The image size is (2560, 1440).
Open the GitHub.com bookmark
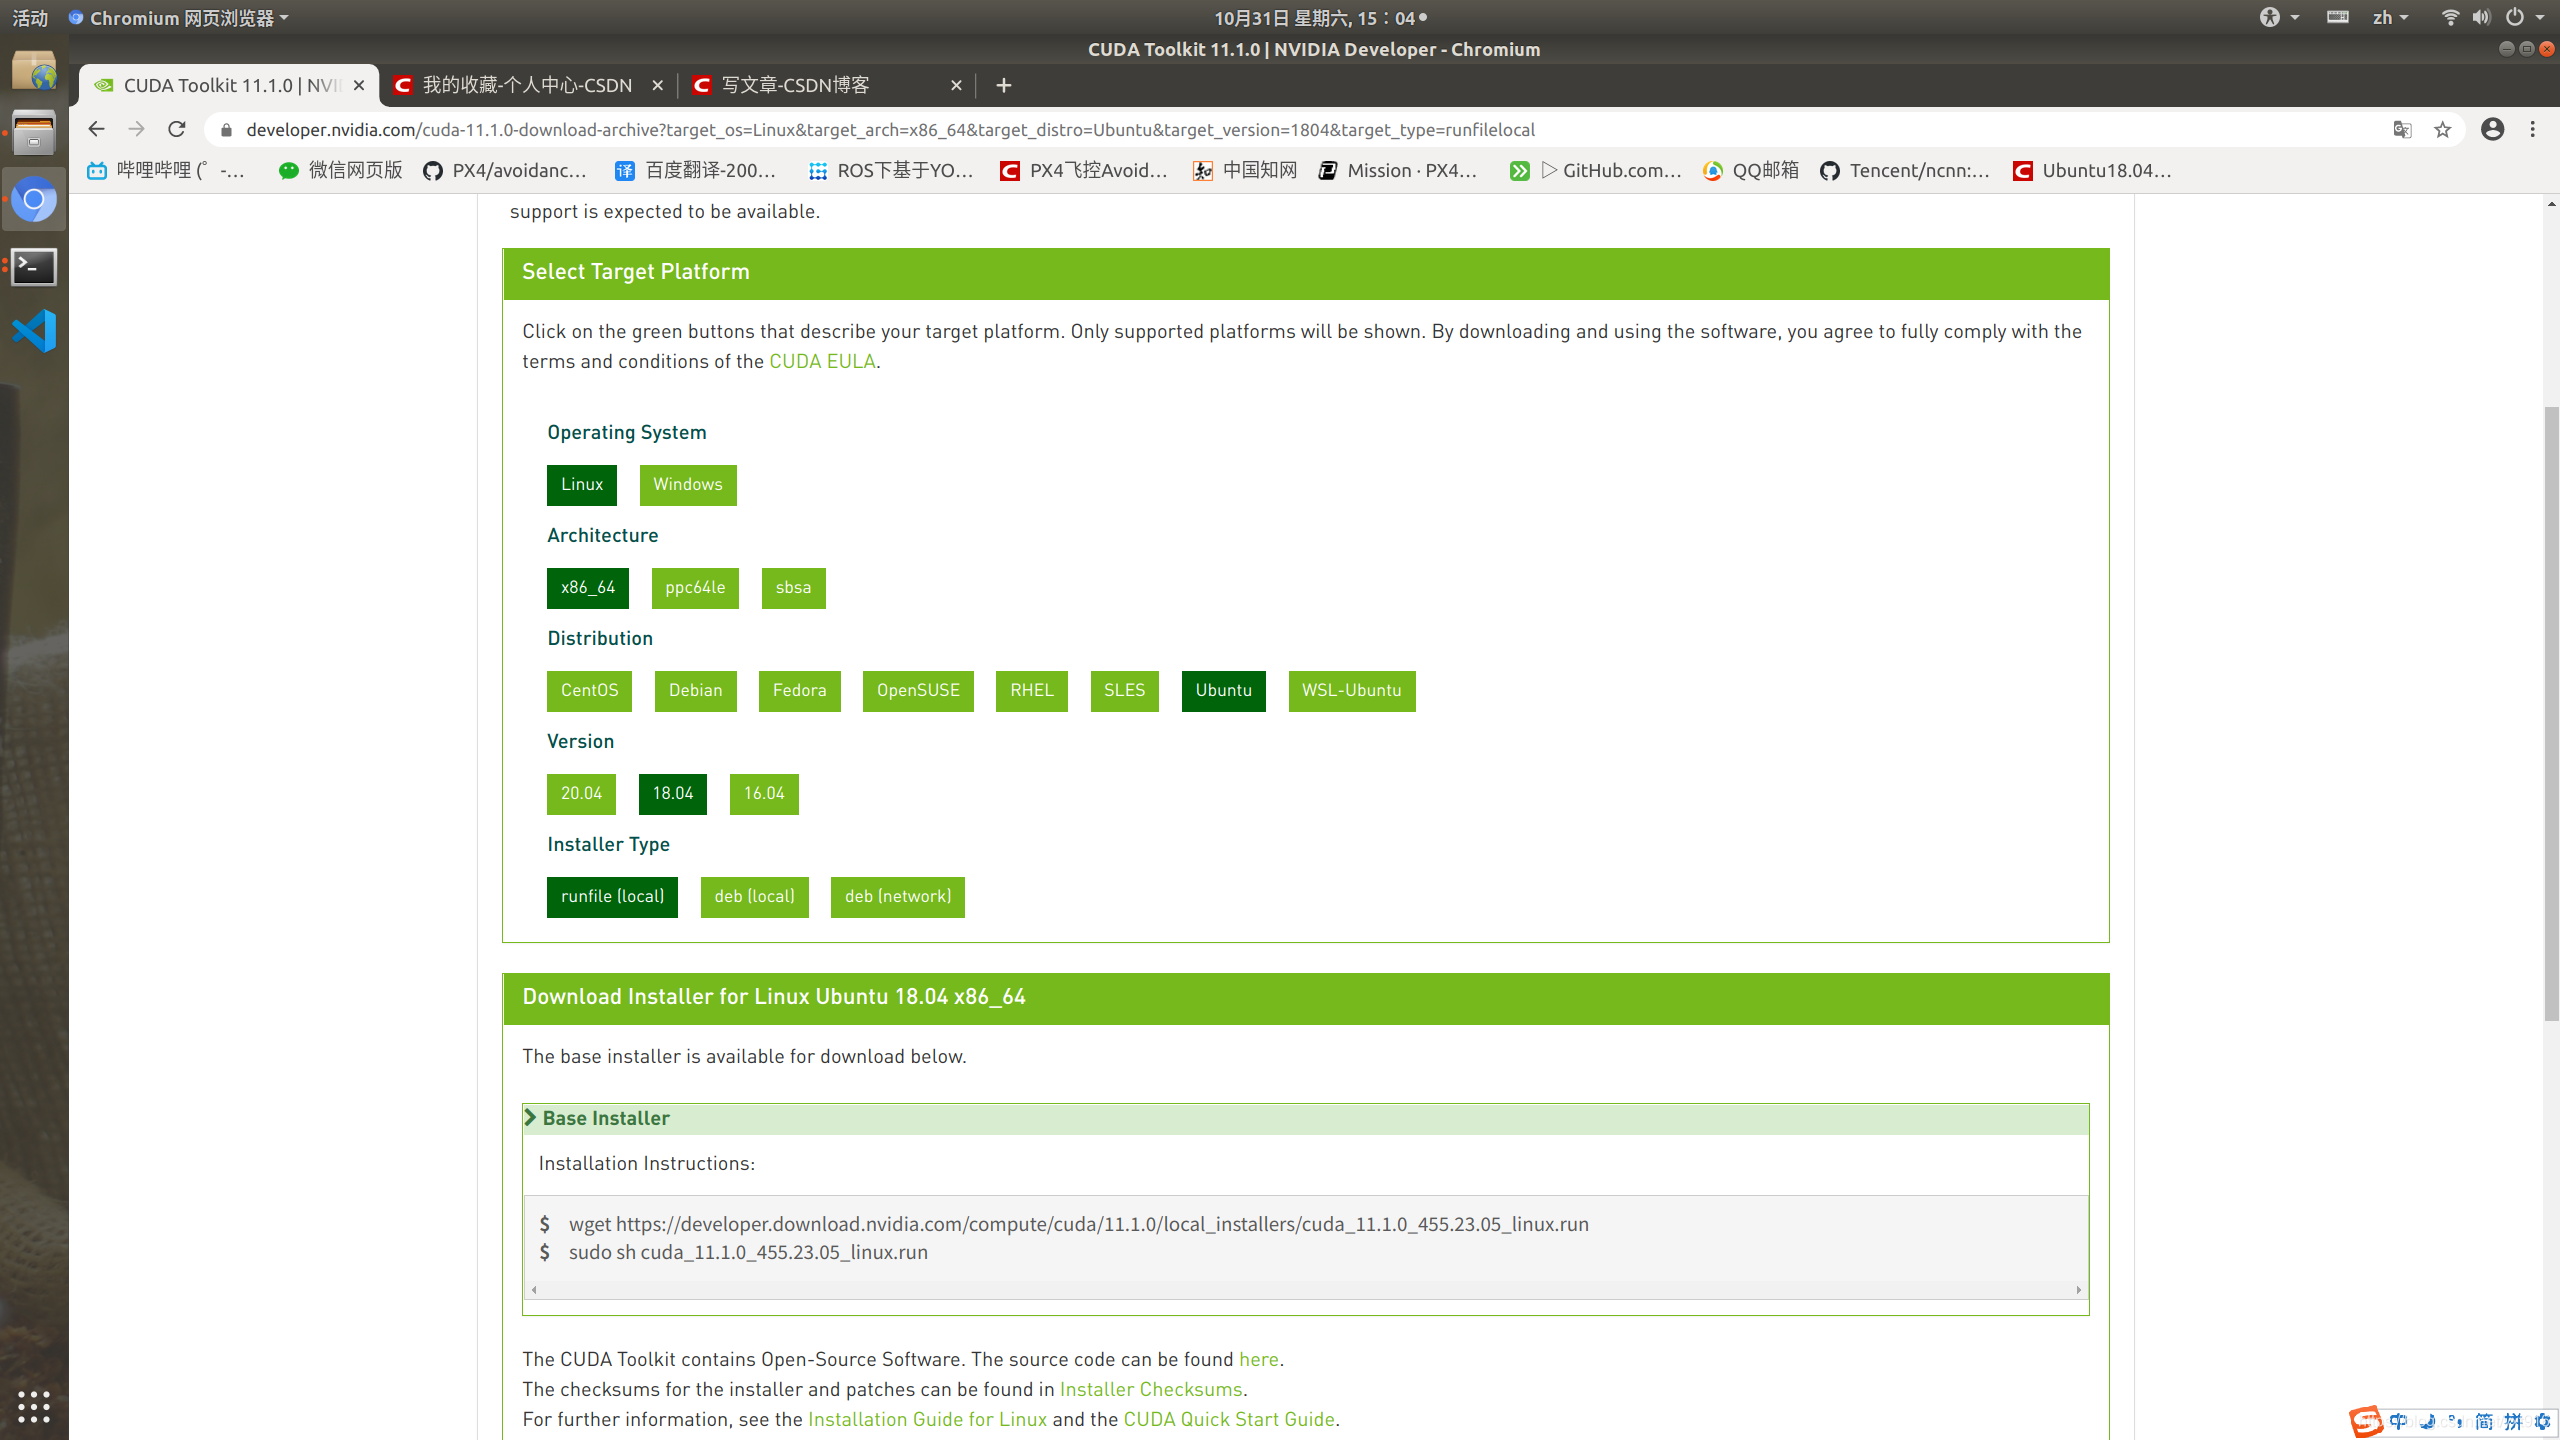[1595, 171]
